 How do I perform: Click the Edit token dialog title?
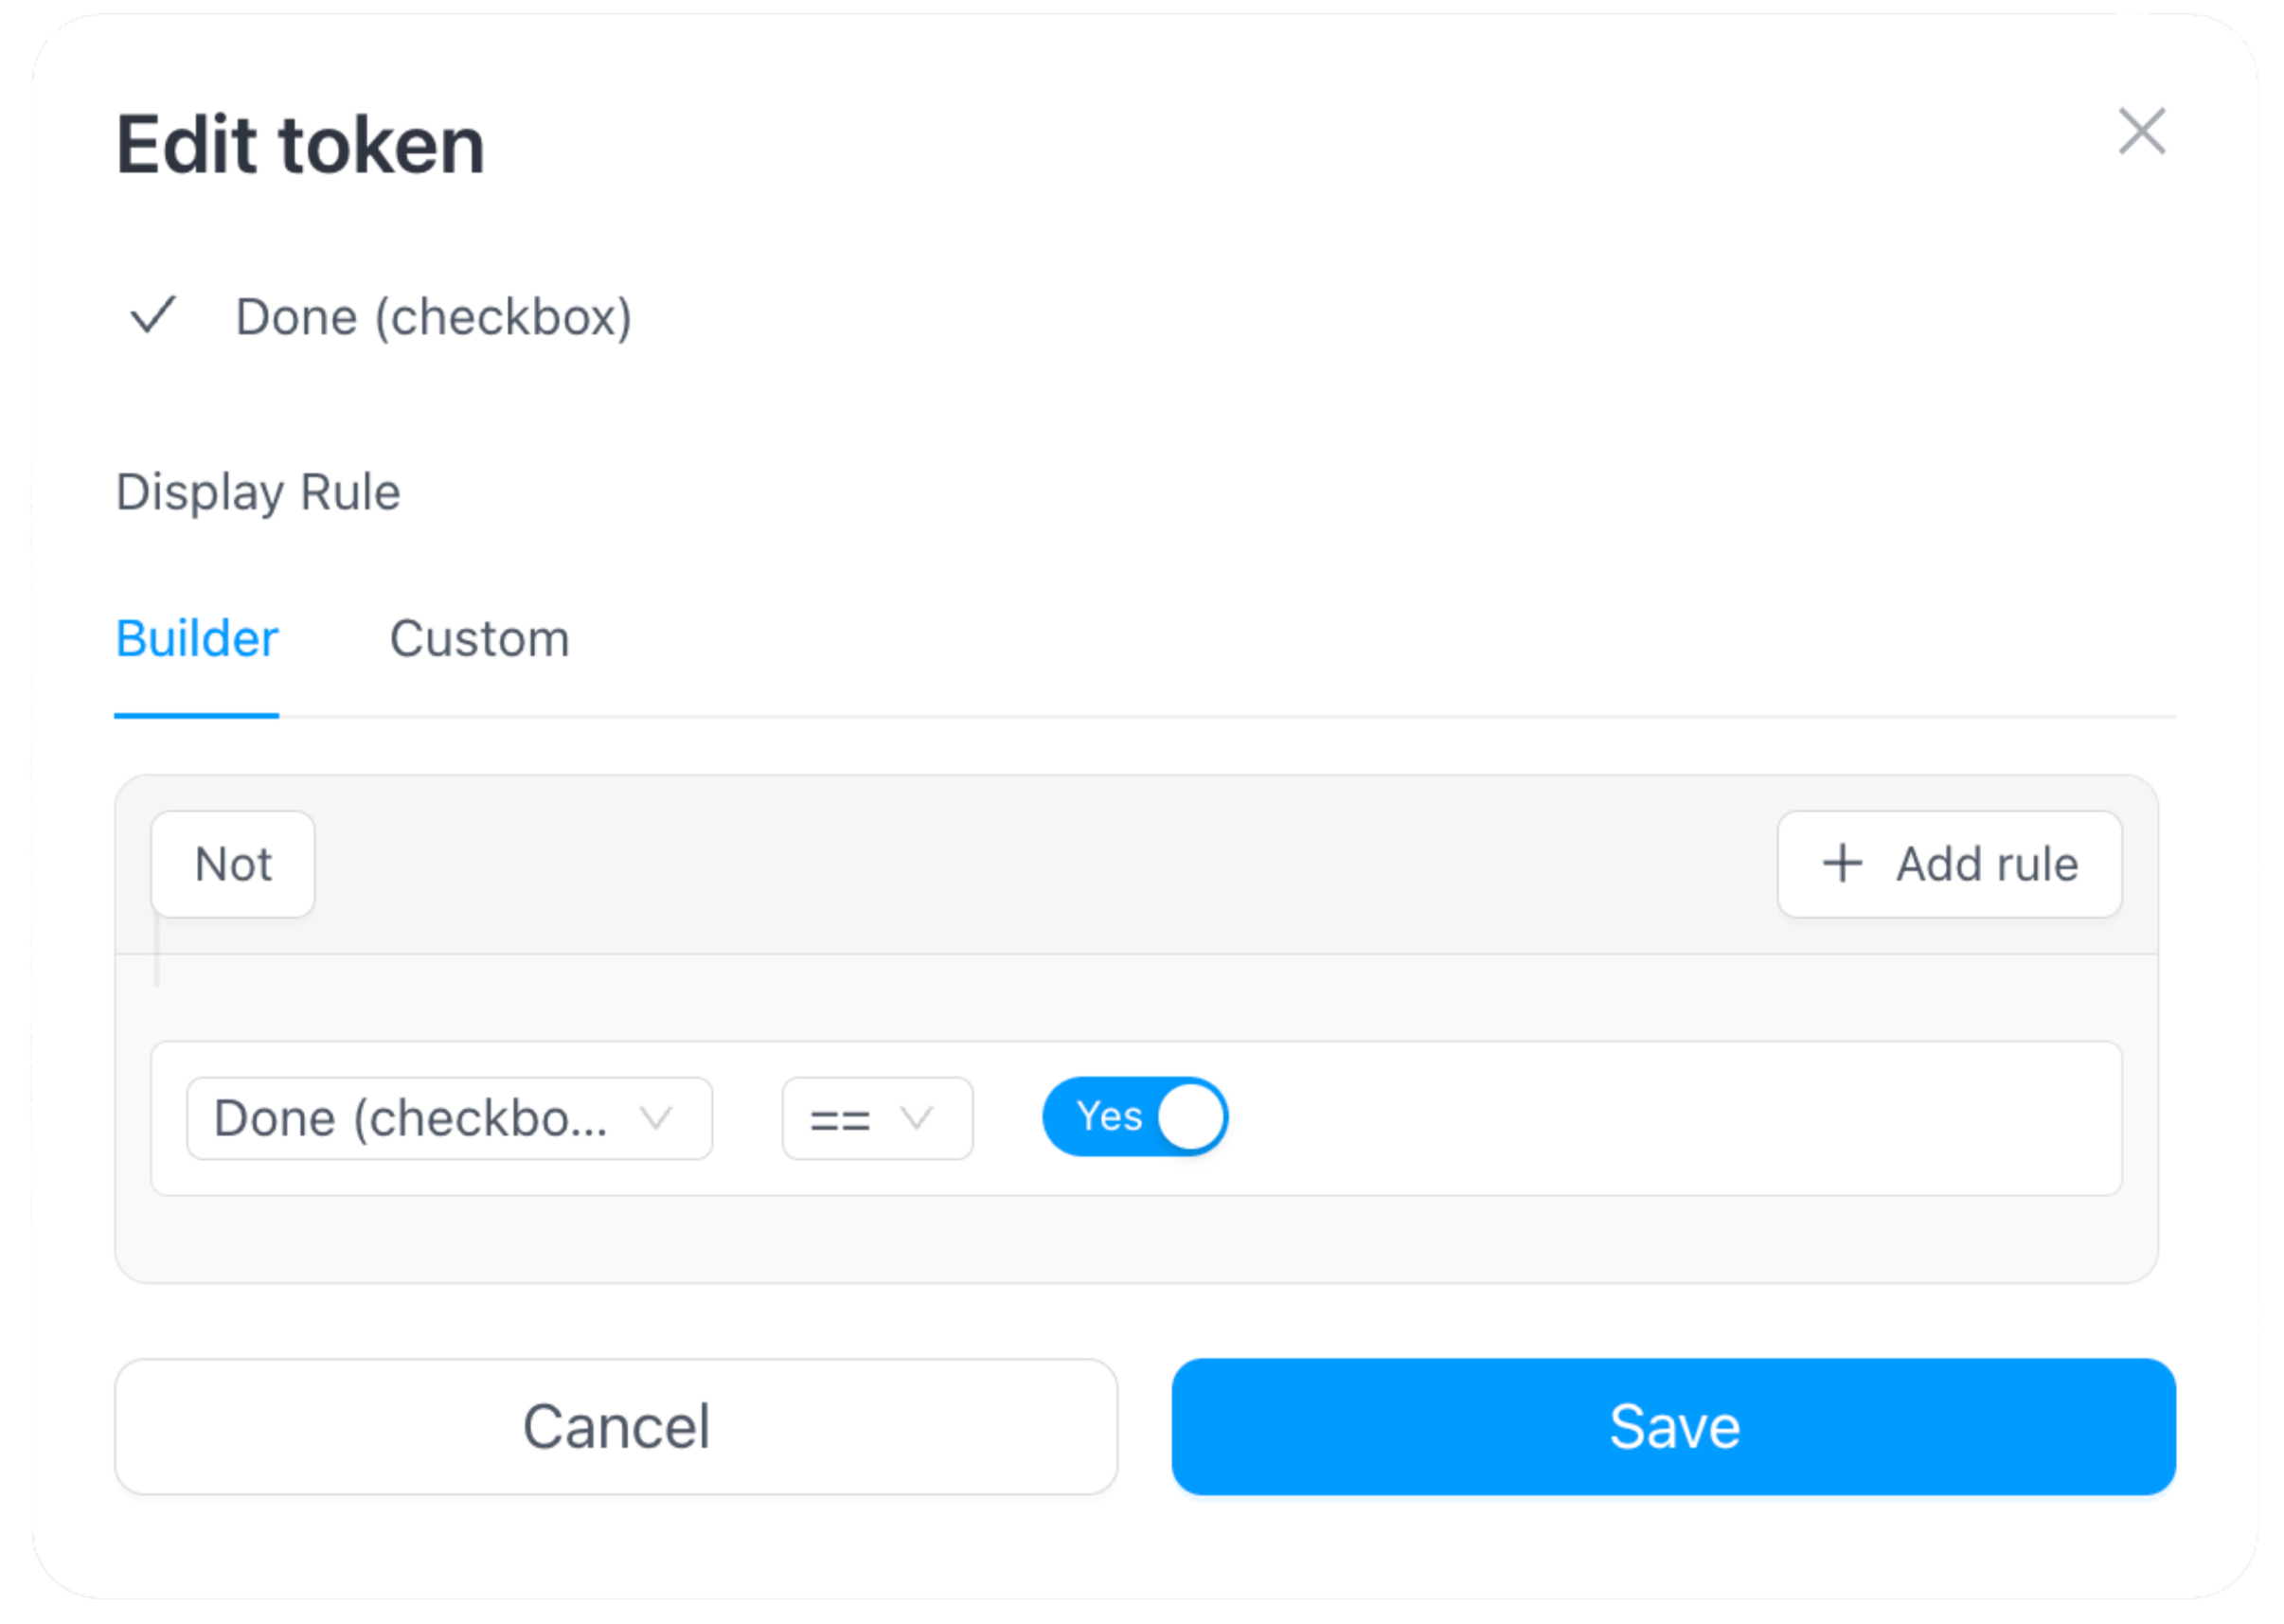click(x=300, y=145)
